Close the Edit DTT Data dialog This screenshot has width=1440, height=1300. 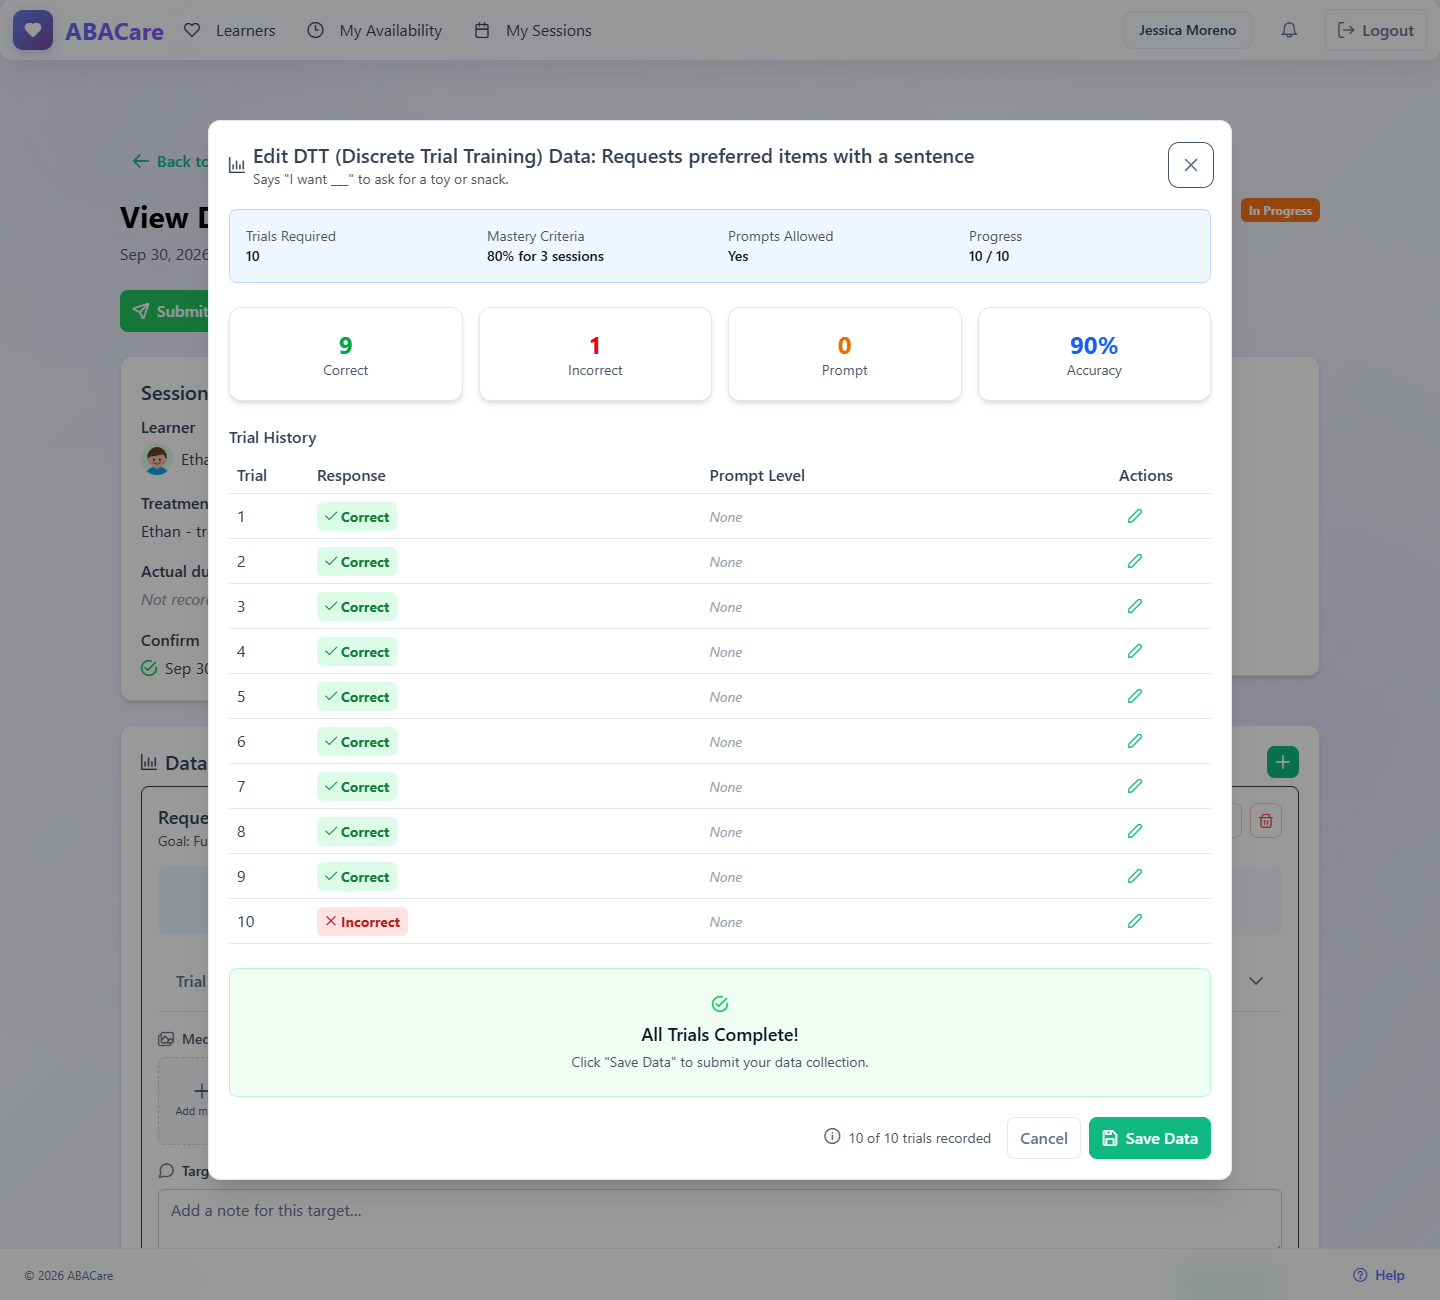1190,165
